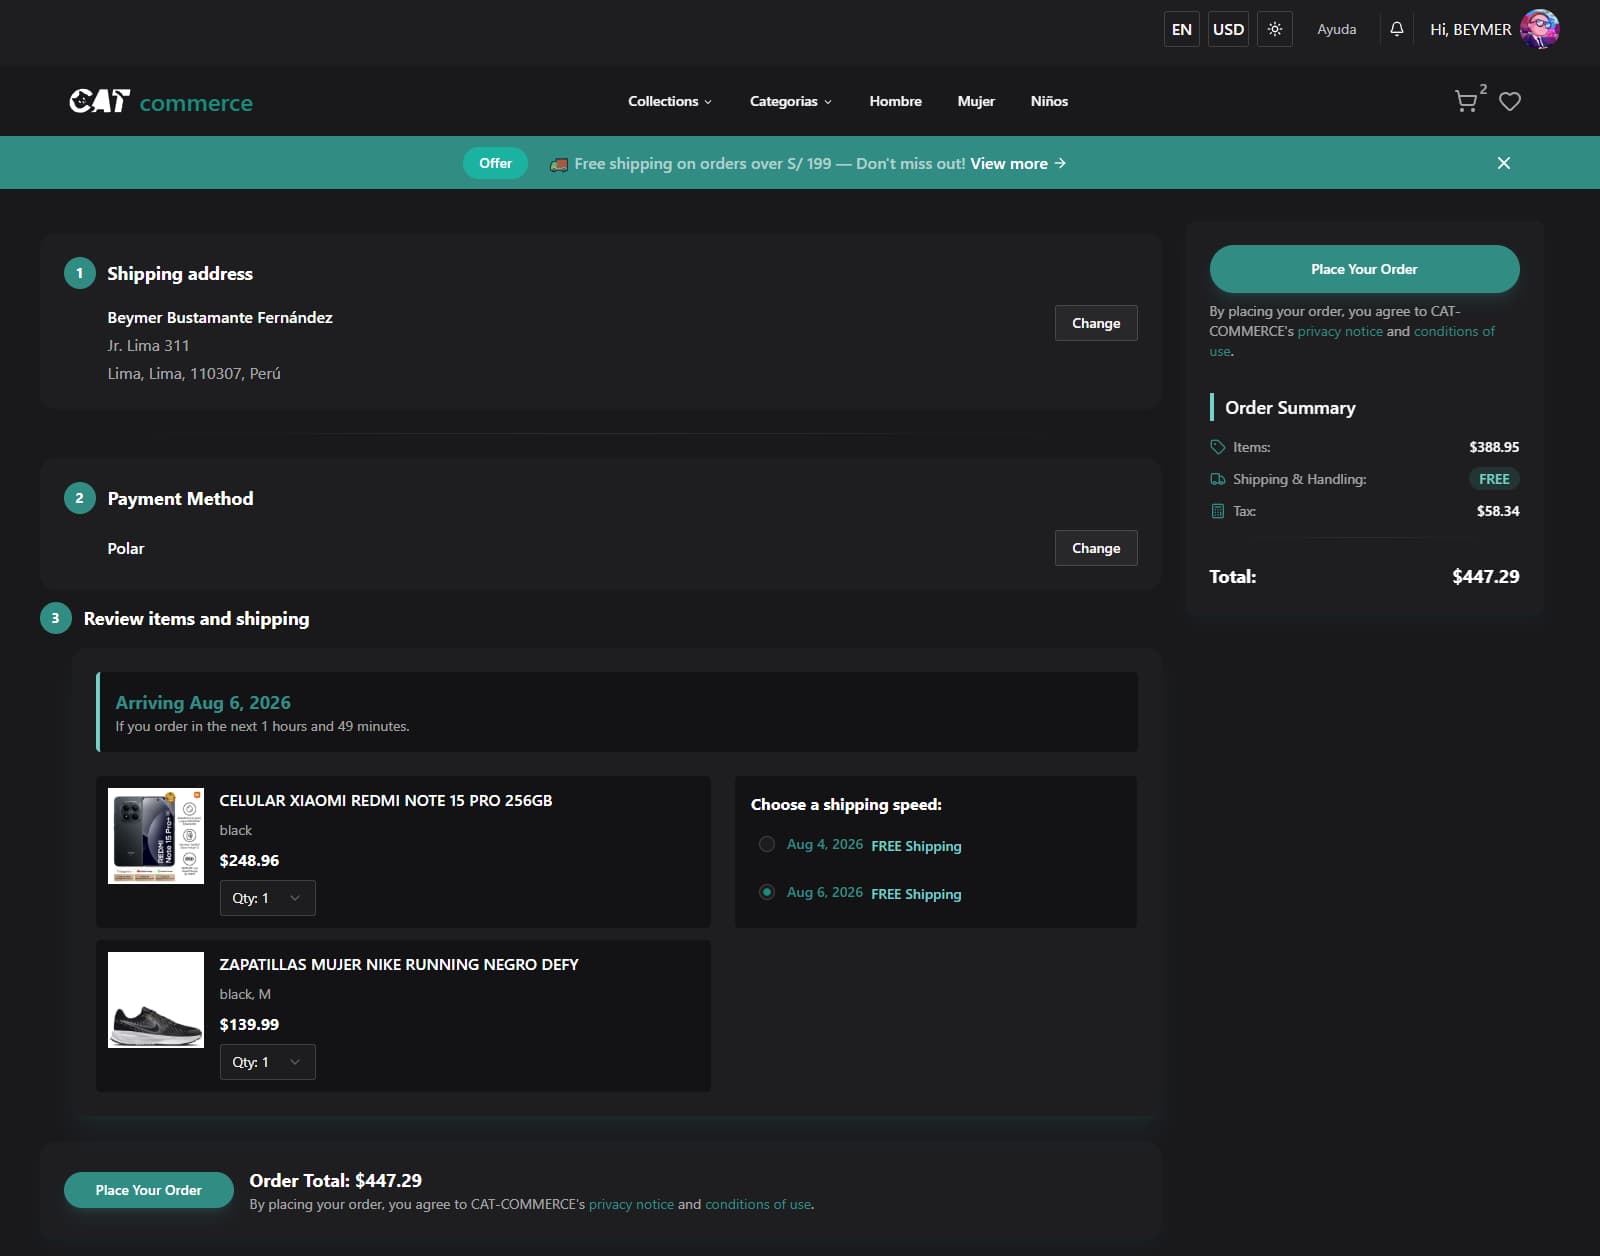The image size is (1600, 1256).
Task: Click the Order Total: $447.29 text
Action: 336,1180
